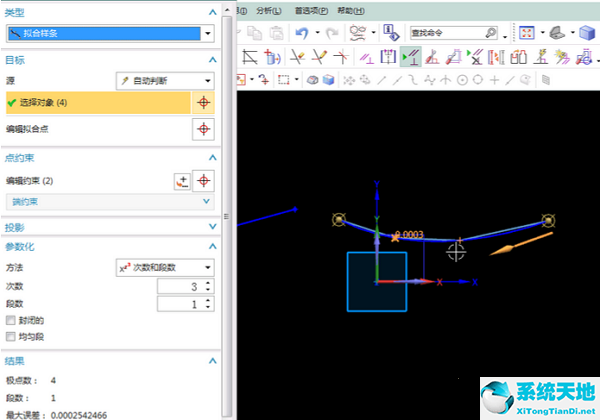600x420 pixels.
Task: Click the add existing curves icon
Action: pos(272,57)
